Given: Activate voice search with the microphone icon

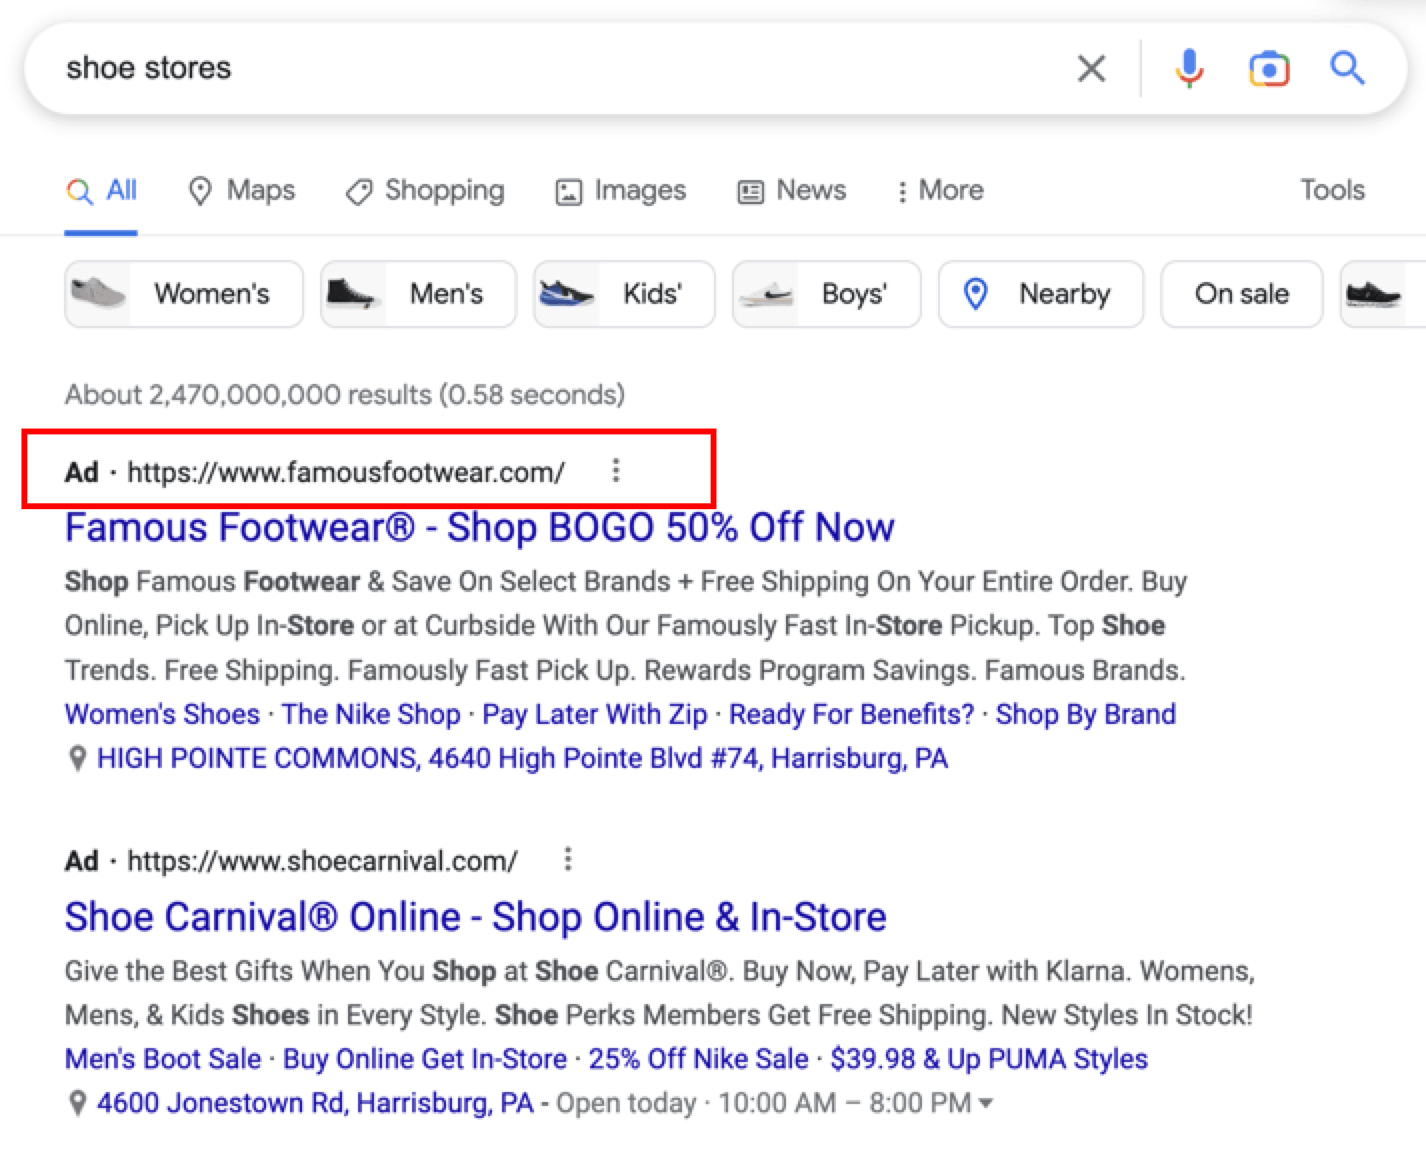Looking at the screenshot, I should (1189, 68).
